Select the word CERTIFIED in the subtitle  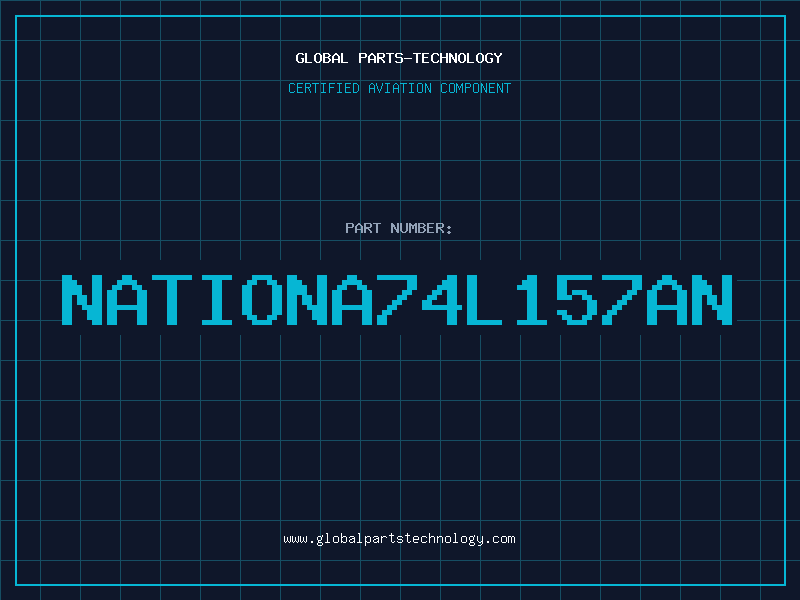(x=324, y=88)
